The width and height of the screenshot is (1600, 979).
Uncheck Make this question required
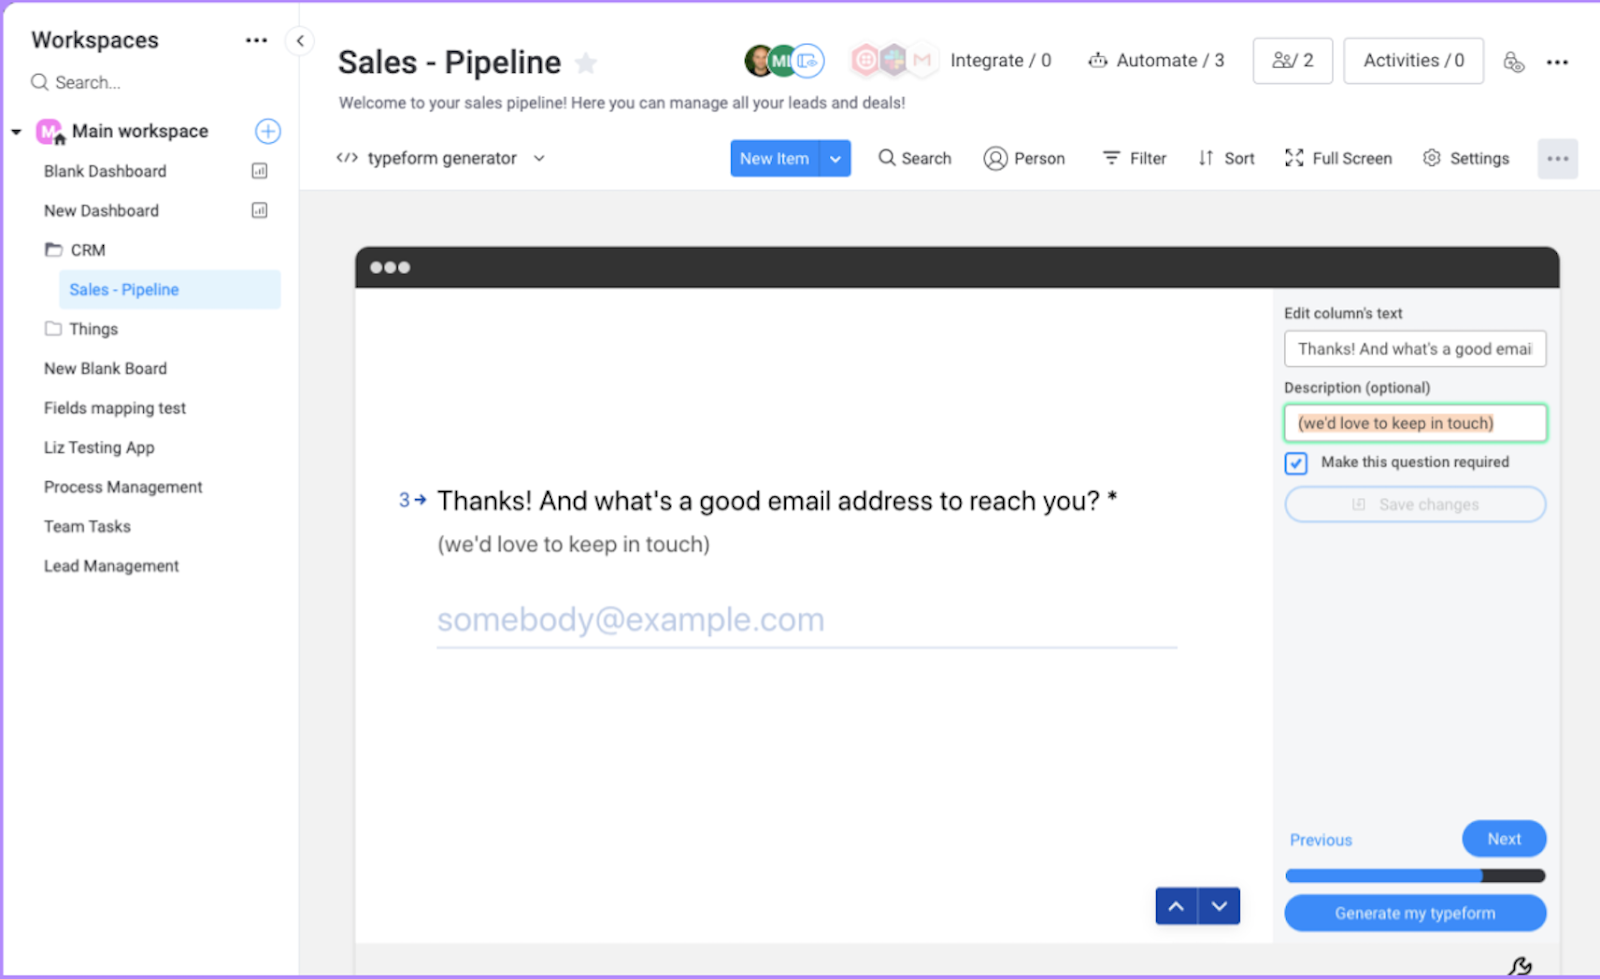tap(1296, 463)
